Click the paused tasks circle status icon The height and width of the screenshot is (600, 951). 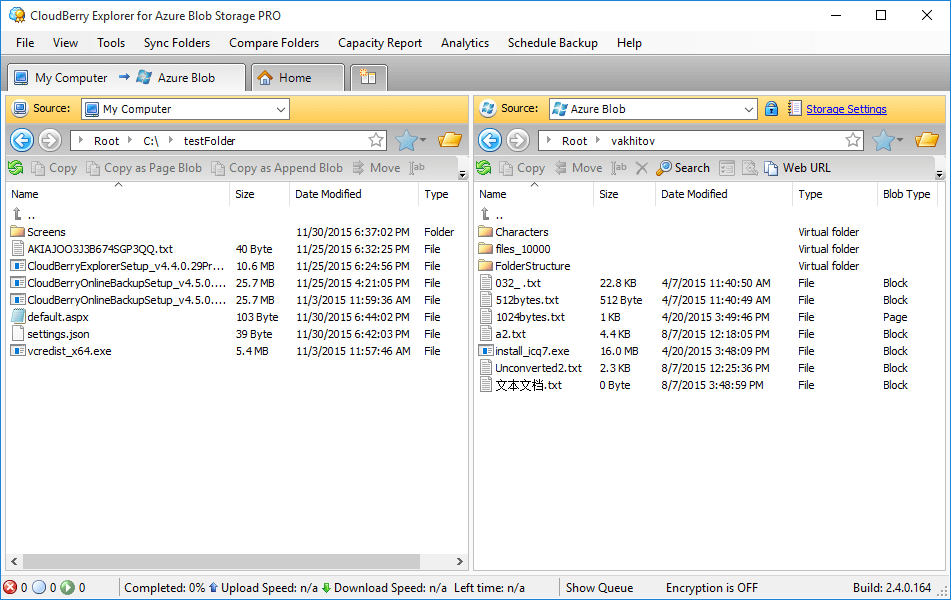point(39,587)
